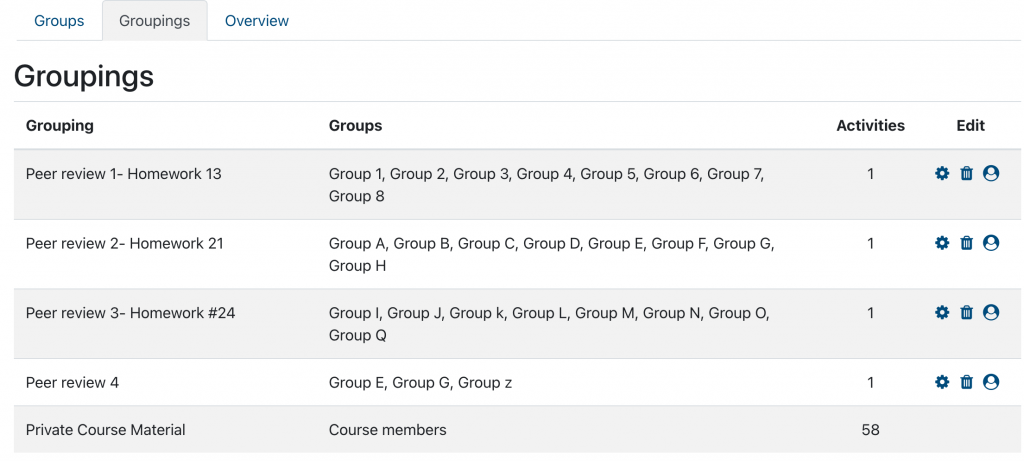Click the Activities column header

(x=871, y=125)
